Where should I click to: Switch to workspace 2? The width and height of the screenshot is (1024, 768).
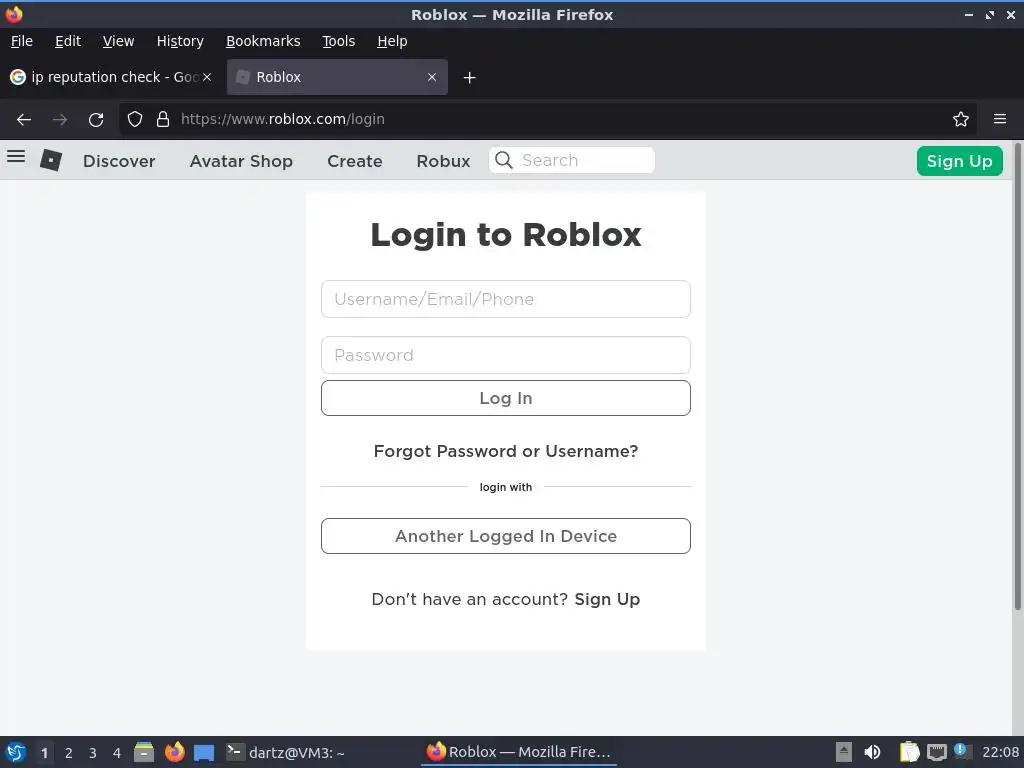click(69, 753)
